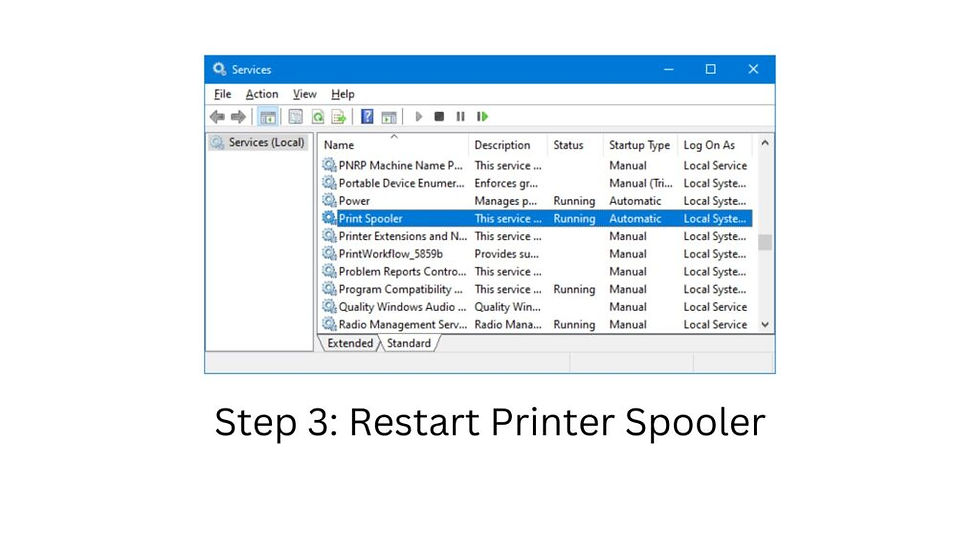Click the gear icon beside PrintWorkflow_5859b
The image size is (980, 551).
[329, 254]
